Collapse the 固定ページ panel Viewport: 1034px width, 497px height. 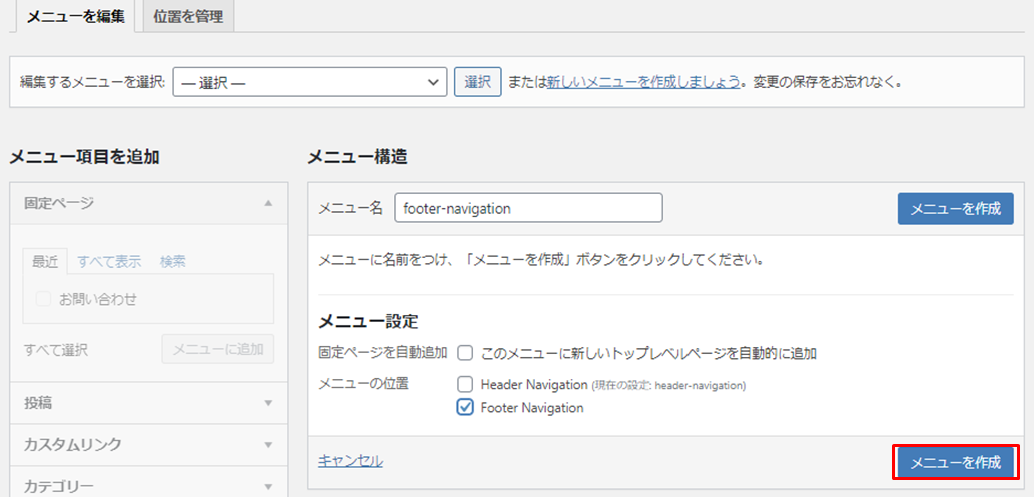149,203
